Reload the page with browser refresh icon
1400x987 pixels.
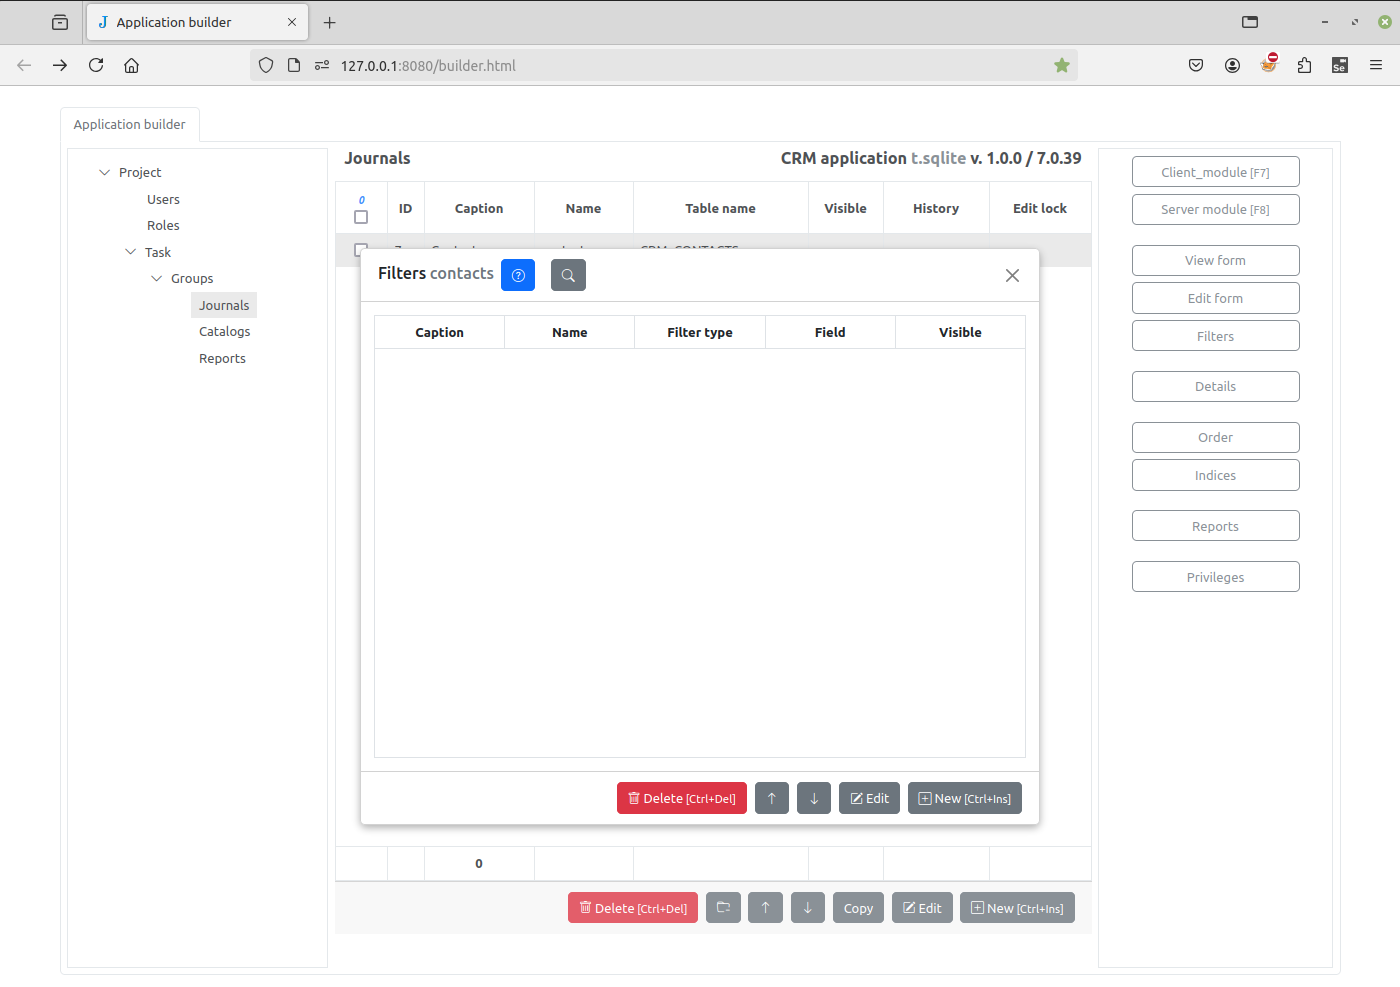96,65
